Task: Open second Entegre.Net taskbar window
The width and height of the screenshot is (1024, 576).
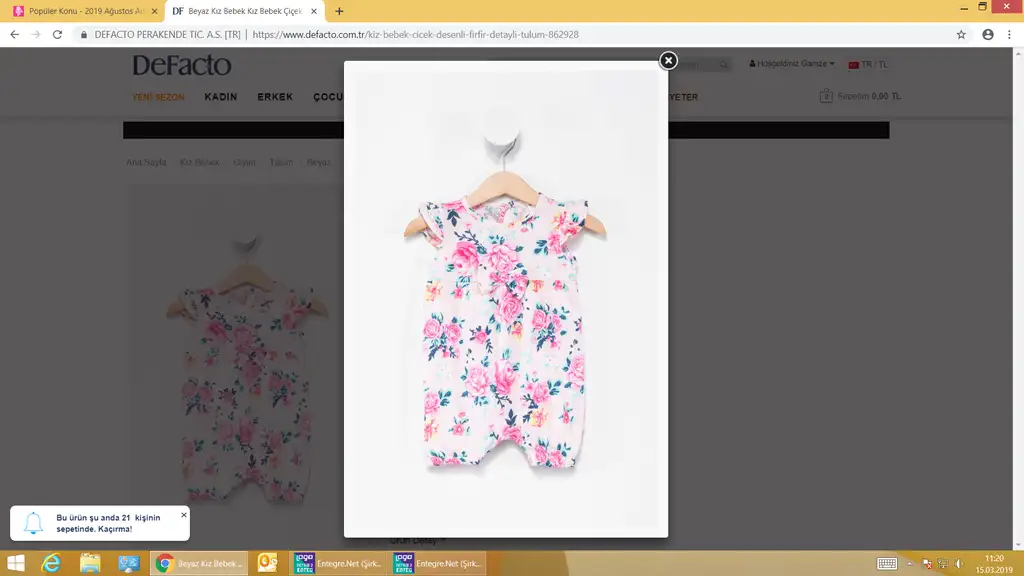Action: point(438,563)
